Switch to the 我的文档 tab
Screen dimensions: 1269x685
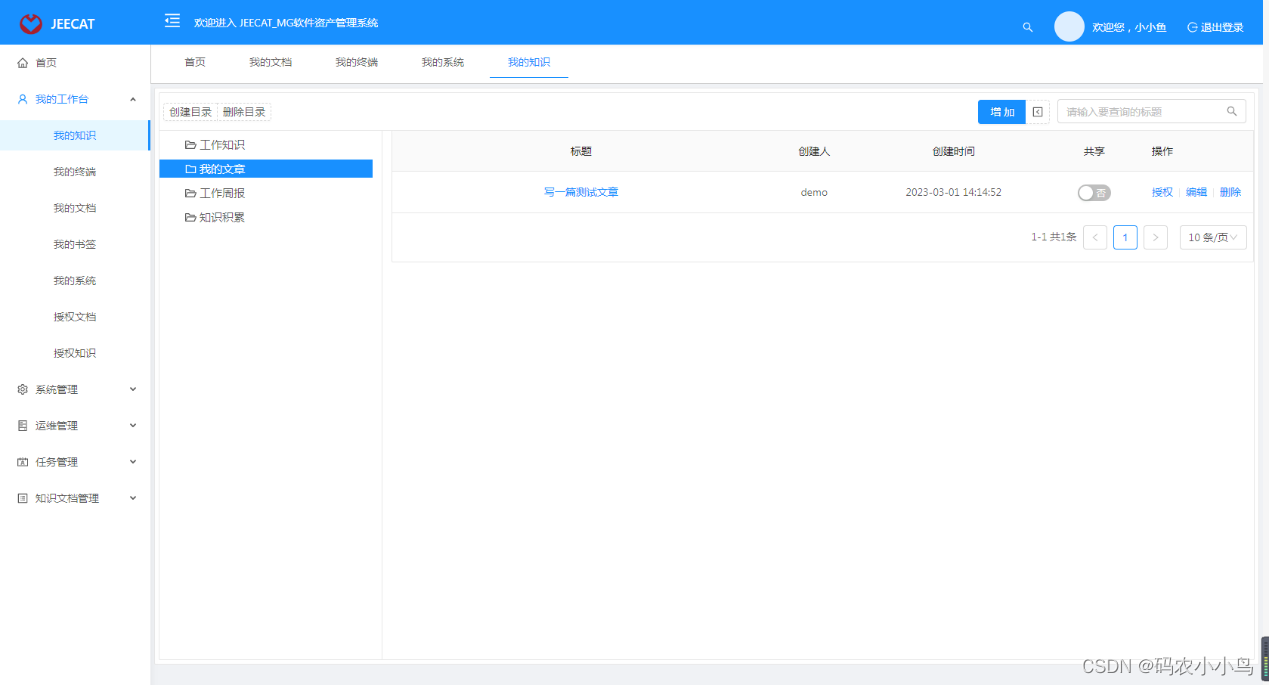coord(270,62)
